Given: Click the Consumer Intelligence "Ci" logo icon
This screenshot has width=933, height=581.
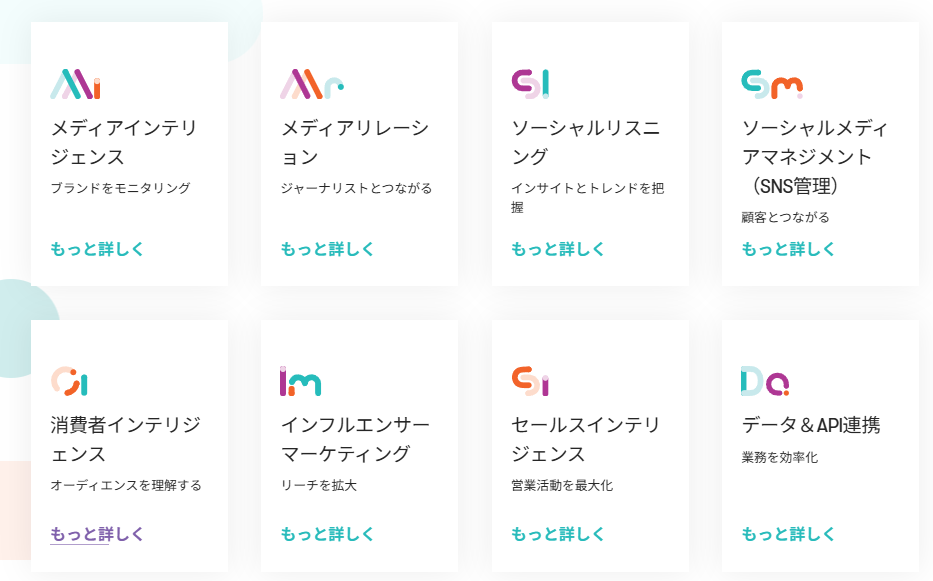Looking at the screenshot, I should tap(70, 381).
